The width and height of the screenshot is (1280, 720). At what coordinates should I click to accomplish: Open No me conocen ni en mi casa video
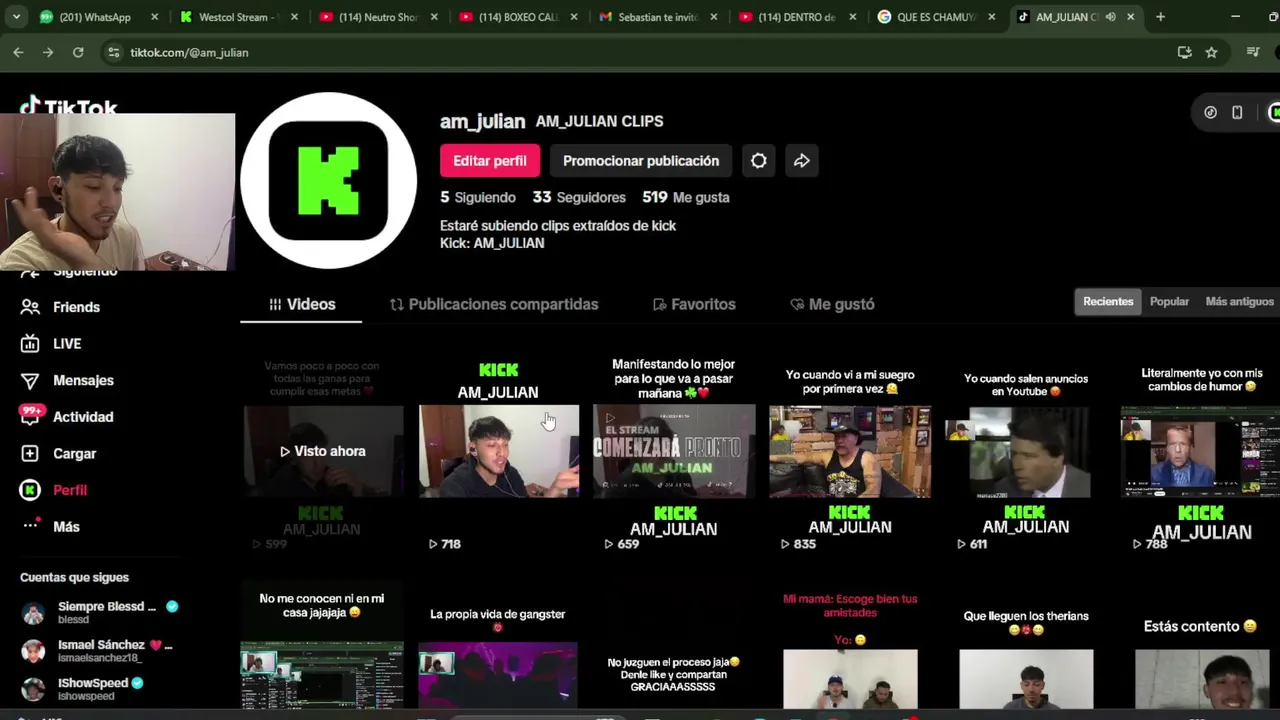(x=322, y=646)
